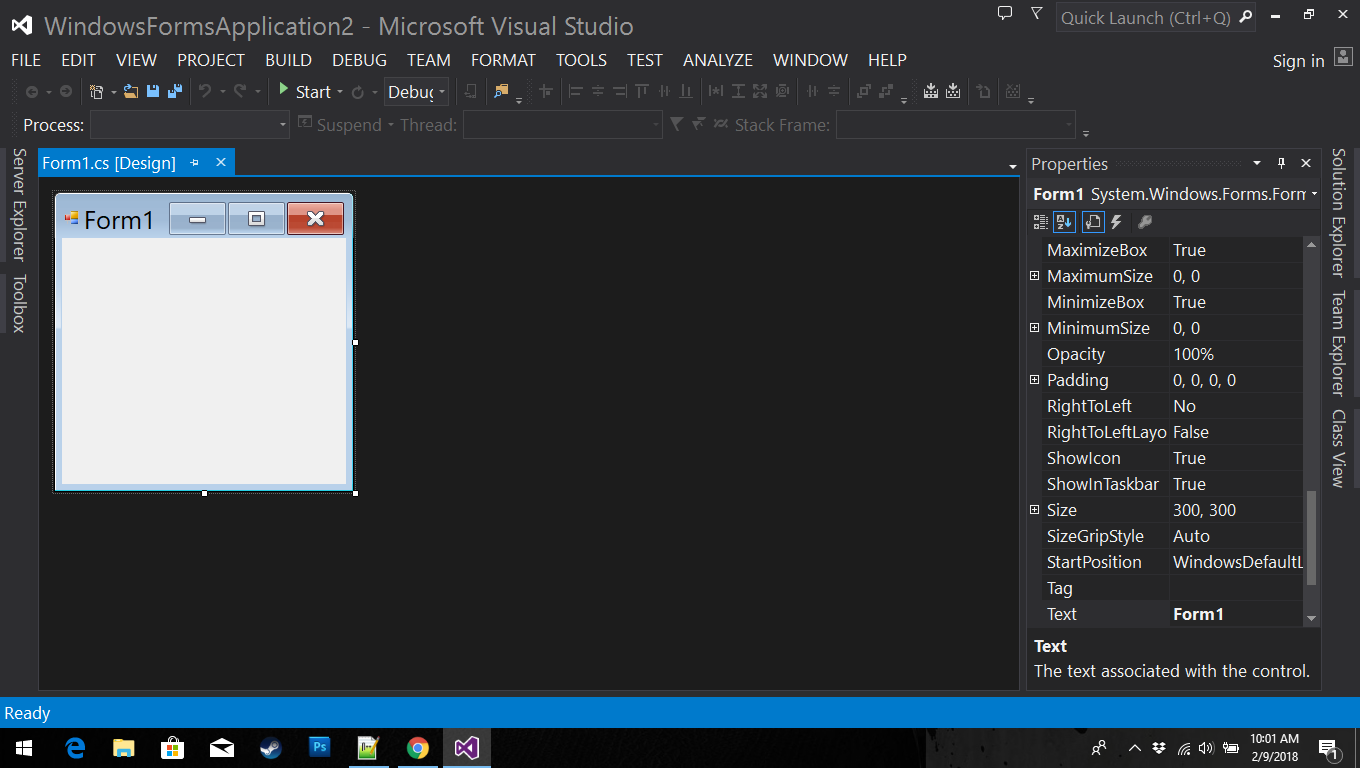This screenshot has width=1360, height=768.
Task: Open the PROJECT menu
Action: coord(211,60)
